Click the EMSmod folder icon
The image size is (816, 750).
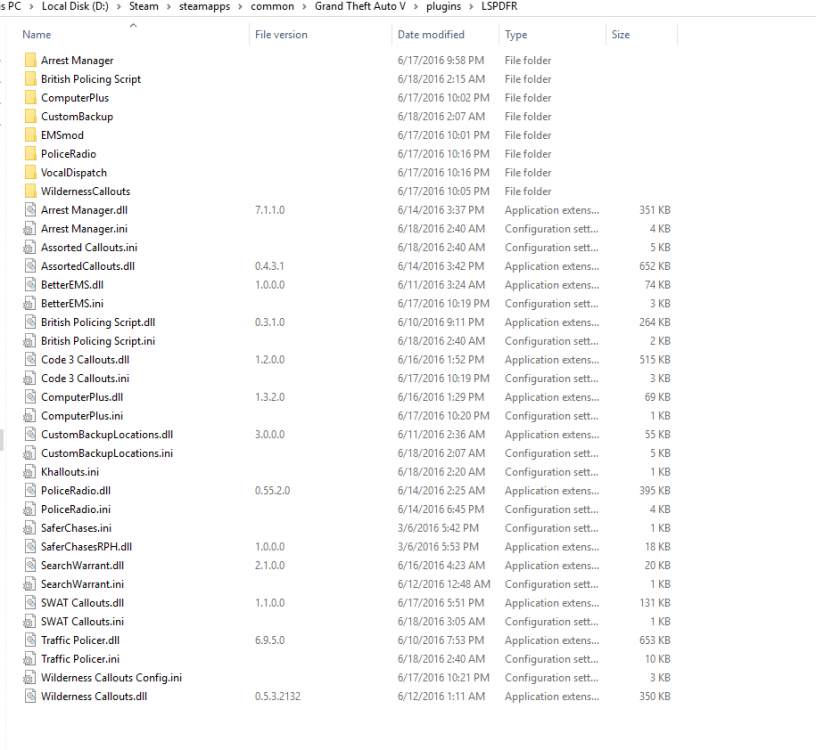coord(31,135)
